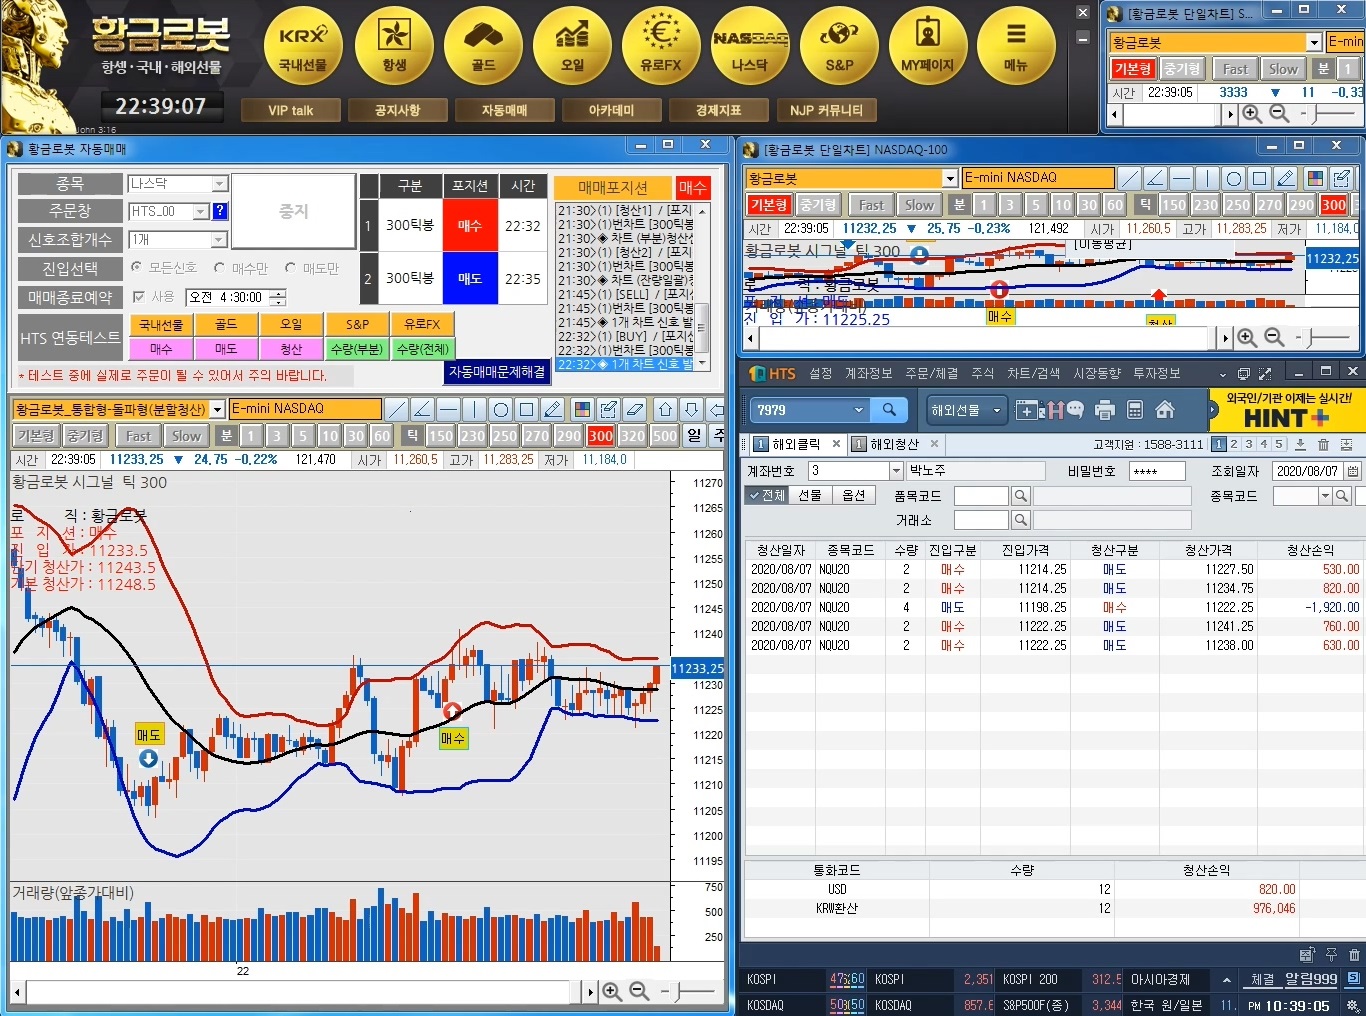Click 자동매매 button in top bar
The height and width of the screenshot is (1016, 1366).
point(504,110)
